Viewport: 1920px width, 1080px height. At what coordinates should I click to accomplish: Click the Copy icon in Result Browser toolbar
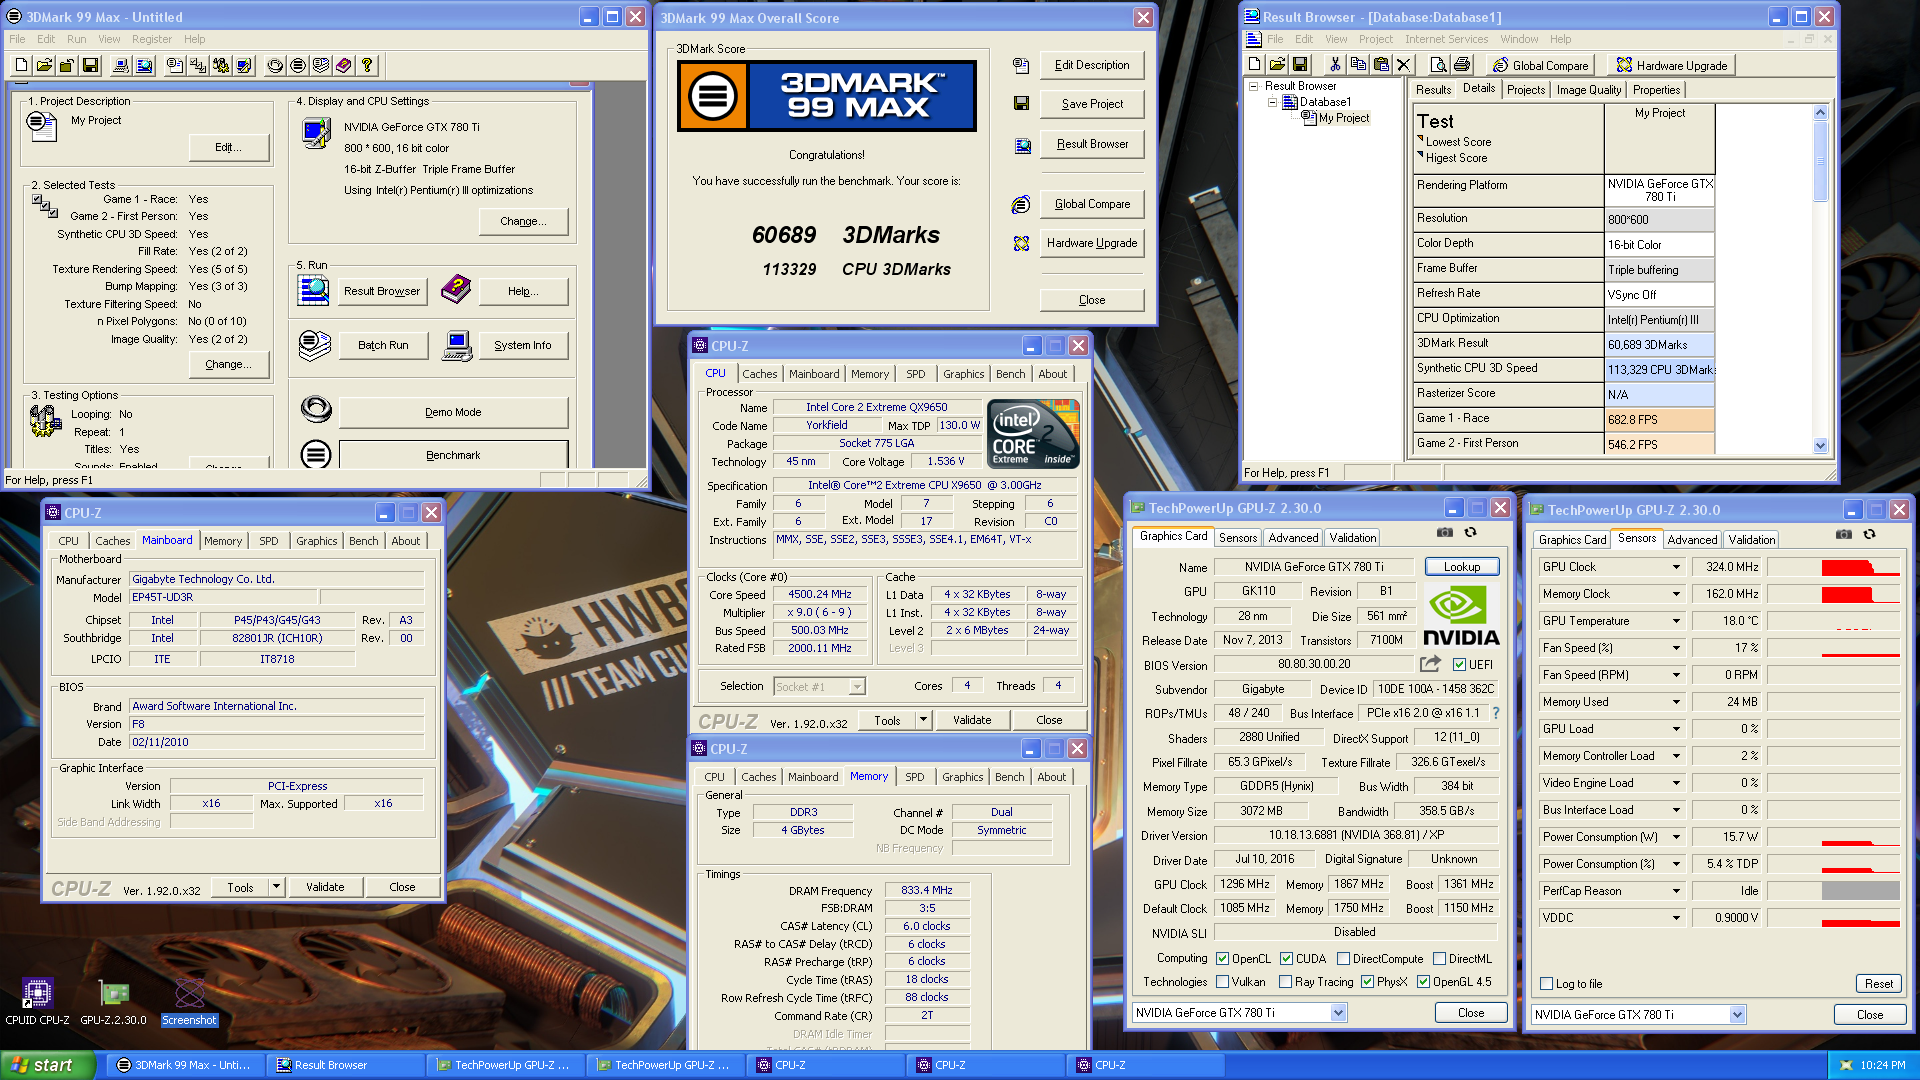tap(1357, 65)
